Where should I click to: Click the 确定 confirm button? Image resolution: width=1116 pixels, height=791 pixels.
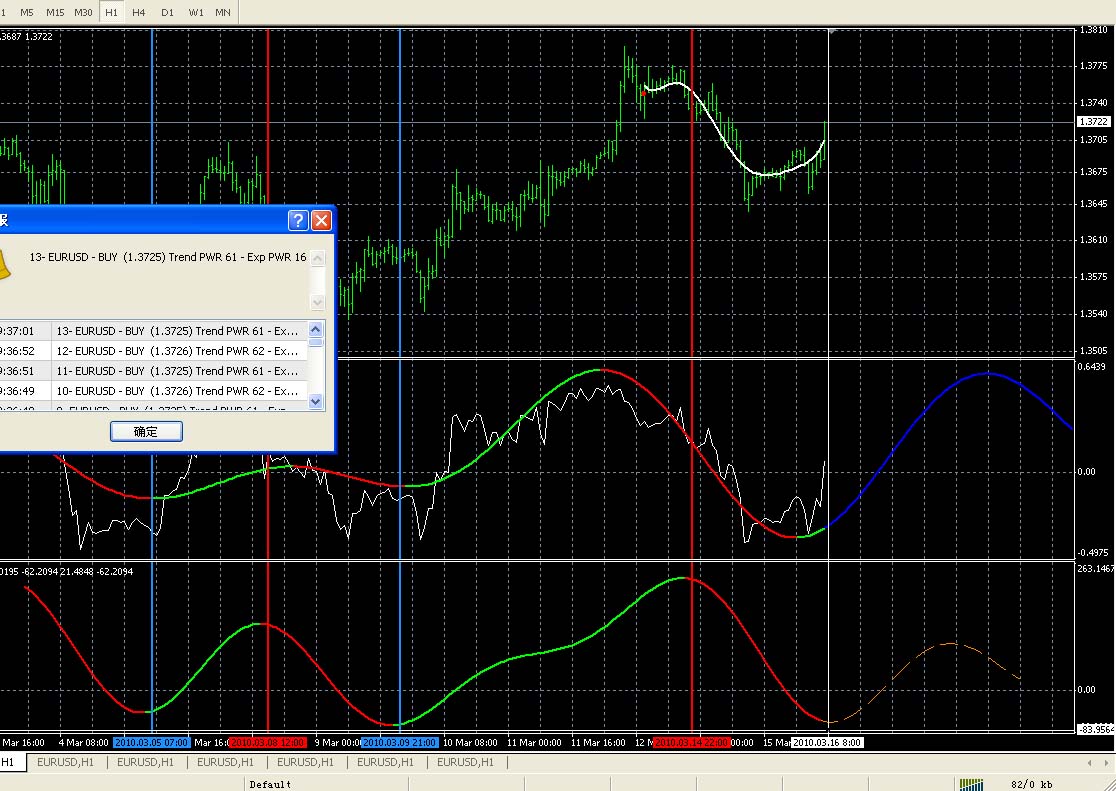point(147,431)
